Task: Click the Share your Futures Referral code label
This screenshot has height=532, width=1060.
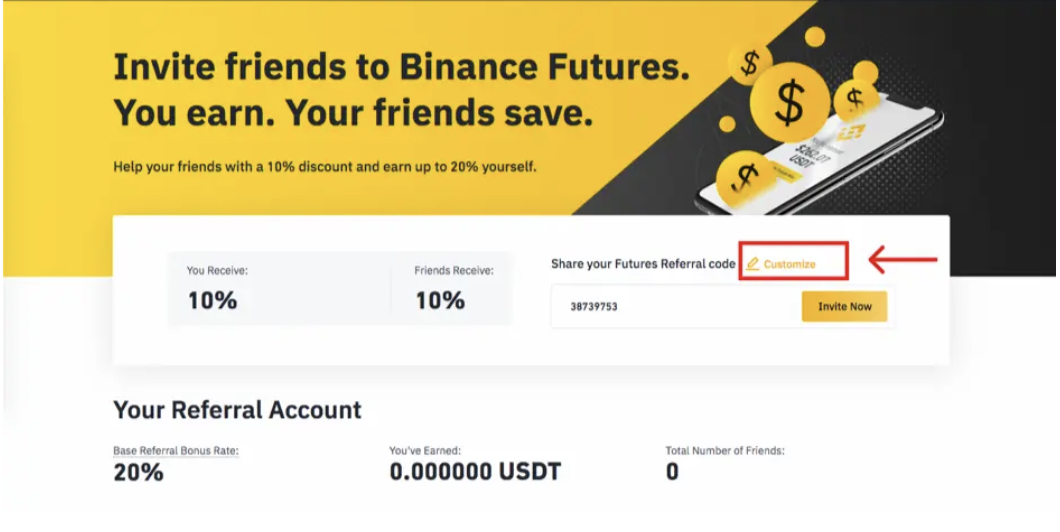Action: pos(643,264)
